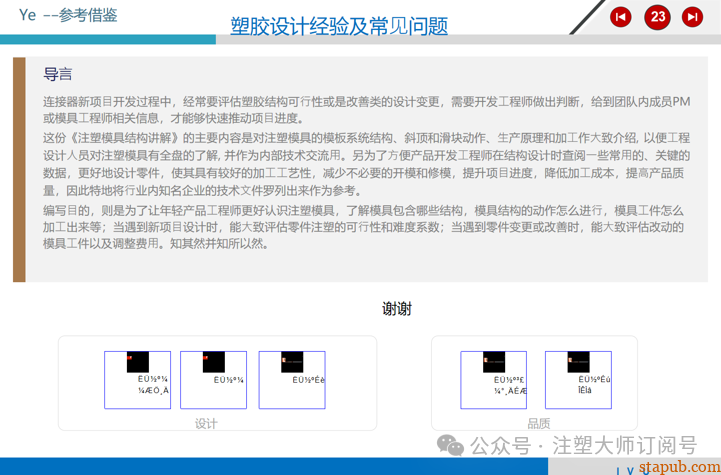Open the leftmost embedded file in 设计 group
The width and height of the screenshot is (721, 475).
click(137, 379)
